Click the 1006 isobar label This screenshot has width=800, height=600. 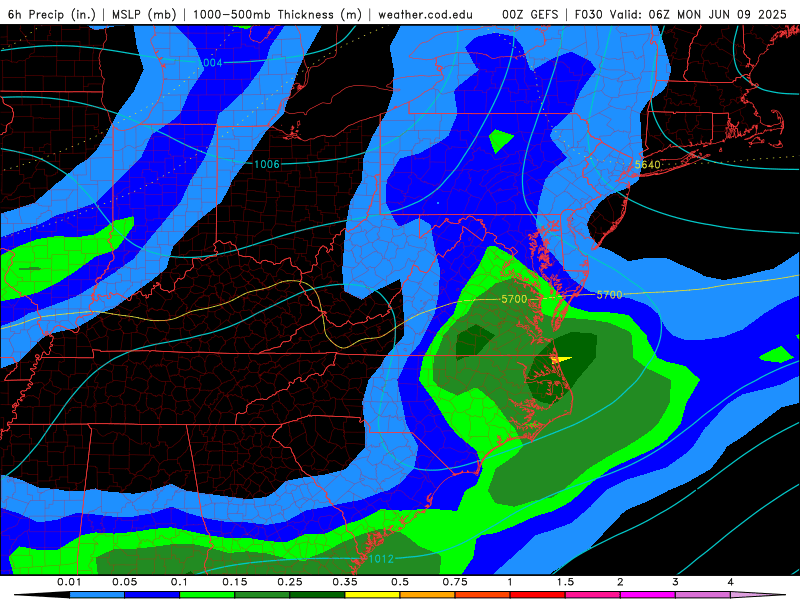coord(267,164)
